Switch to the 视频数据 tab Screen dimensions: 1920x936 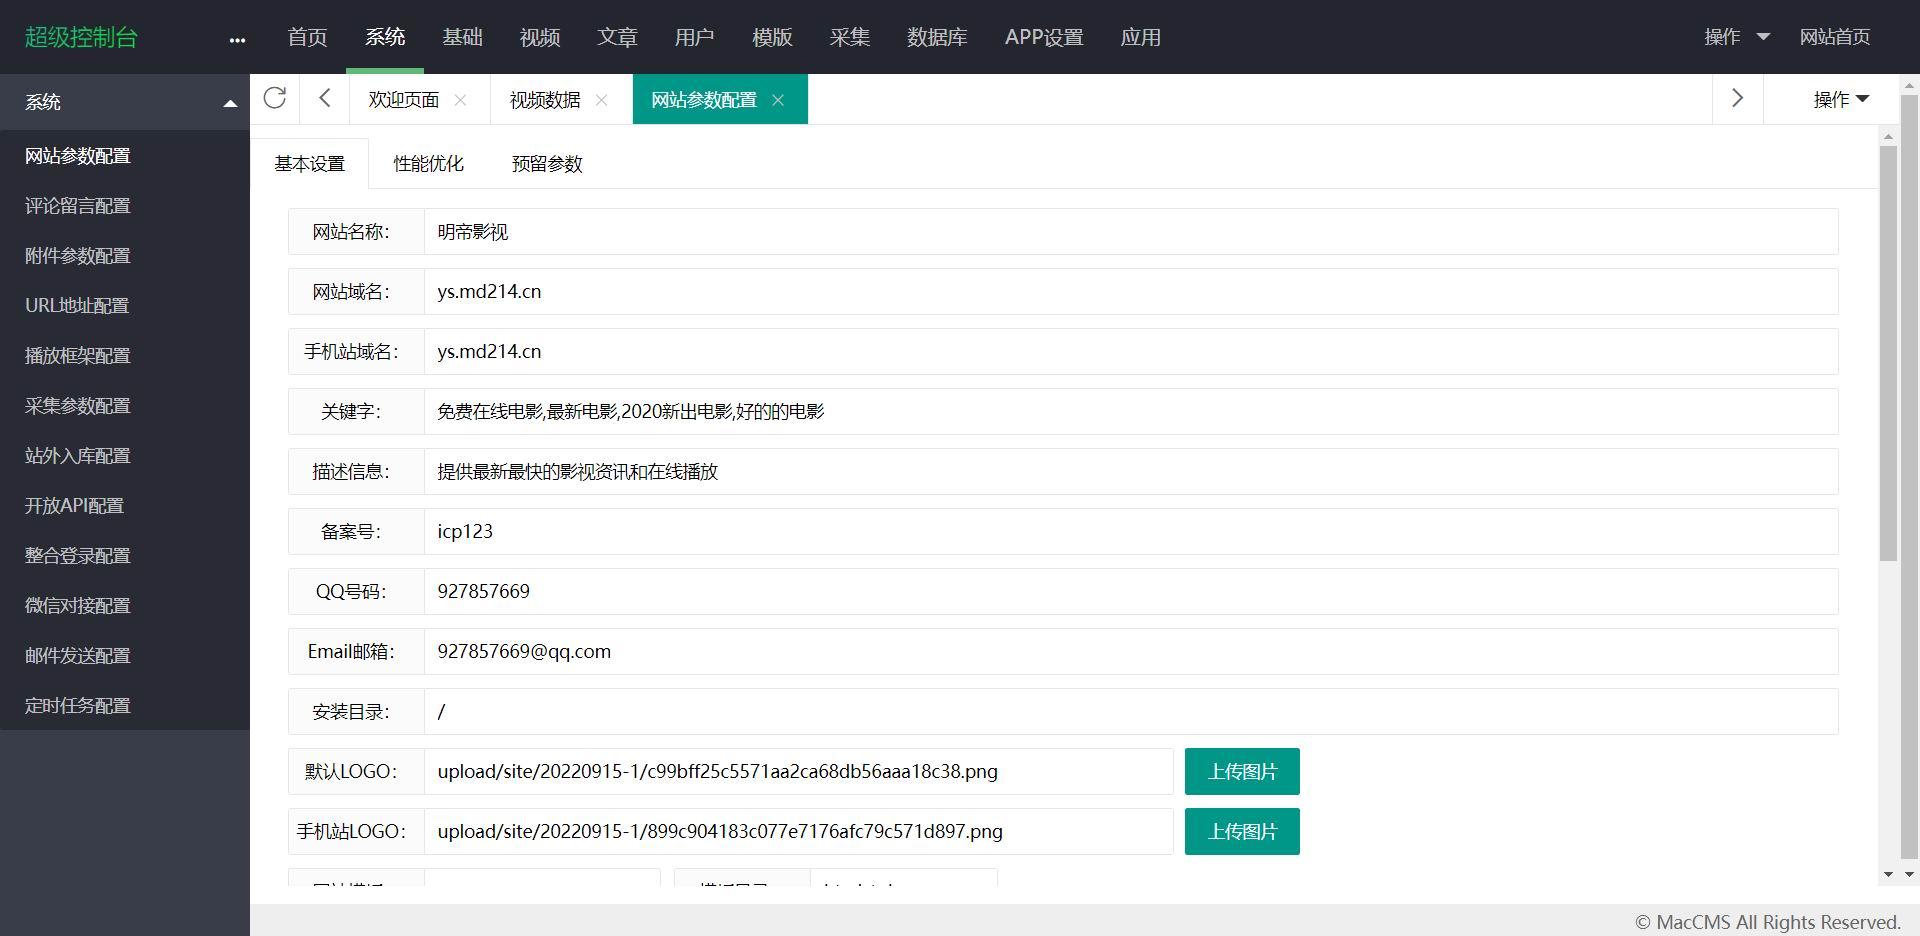(x=545, y=100)
